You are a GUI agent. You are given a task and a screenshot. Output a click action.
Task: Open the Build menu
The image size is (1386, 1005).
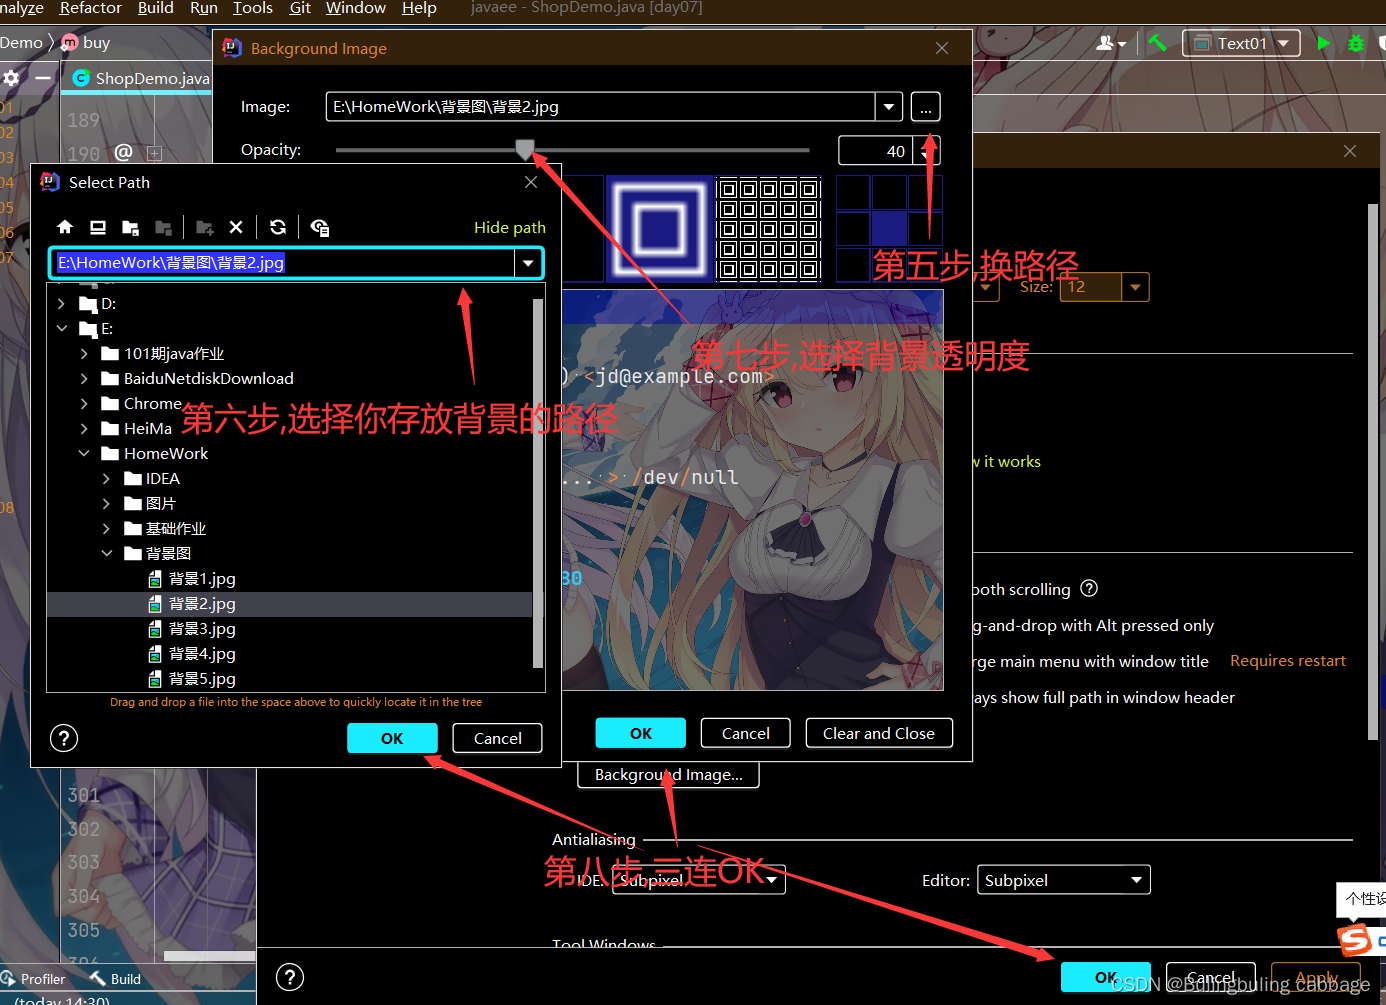pyautogui.click(x=155, y=8)
